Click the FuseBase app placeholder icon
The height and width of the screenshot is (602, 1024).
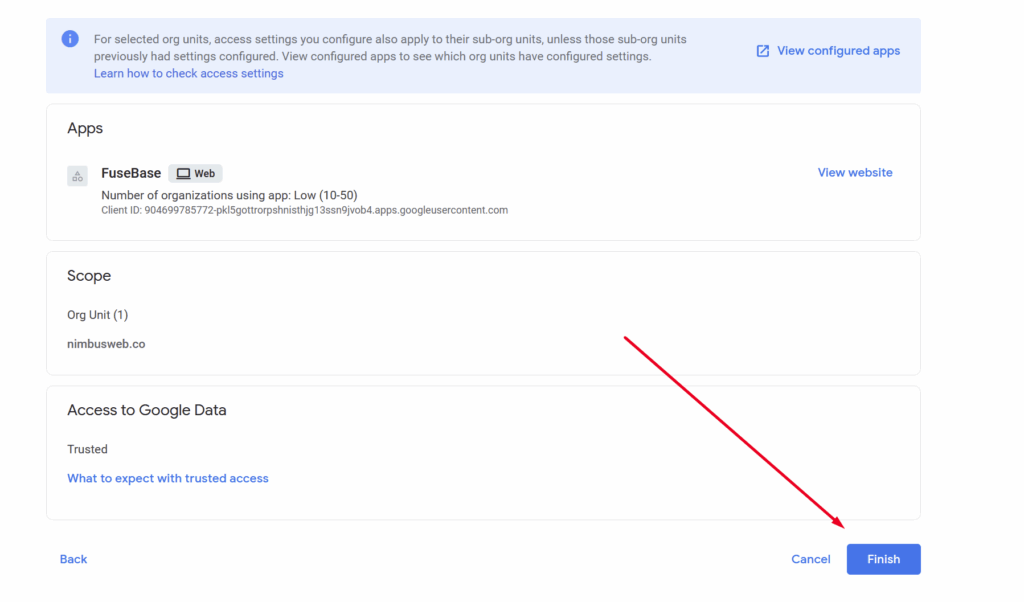(77, 176)
